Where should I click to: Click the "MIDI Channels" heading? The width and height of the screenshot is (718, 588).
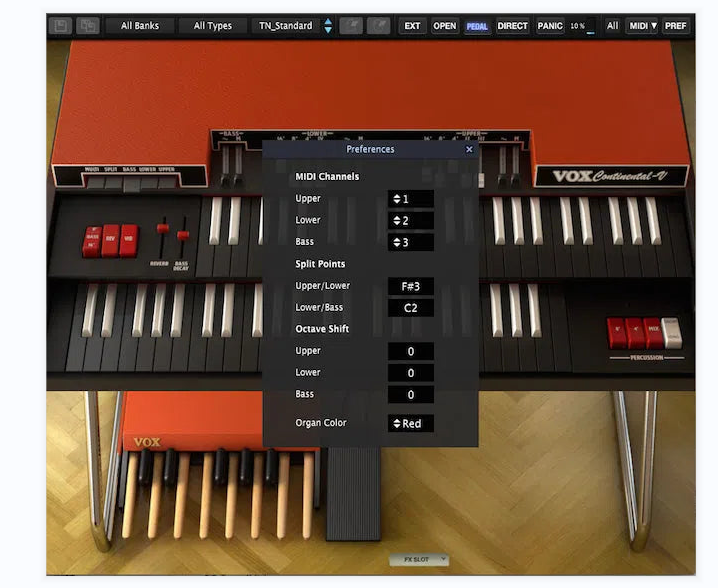[327, 177]
